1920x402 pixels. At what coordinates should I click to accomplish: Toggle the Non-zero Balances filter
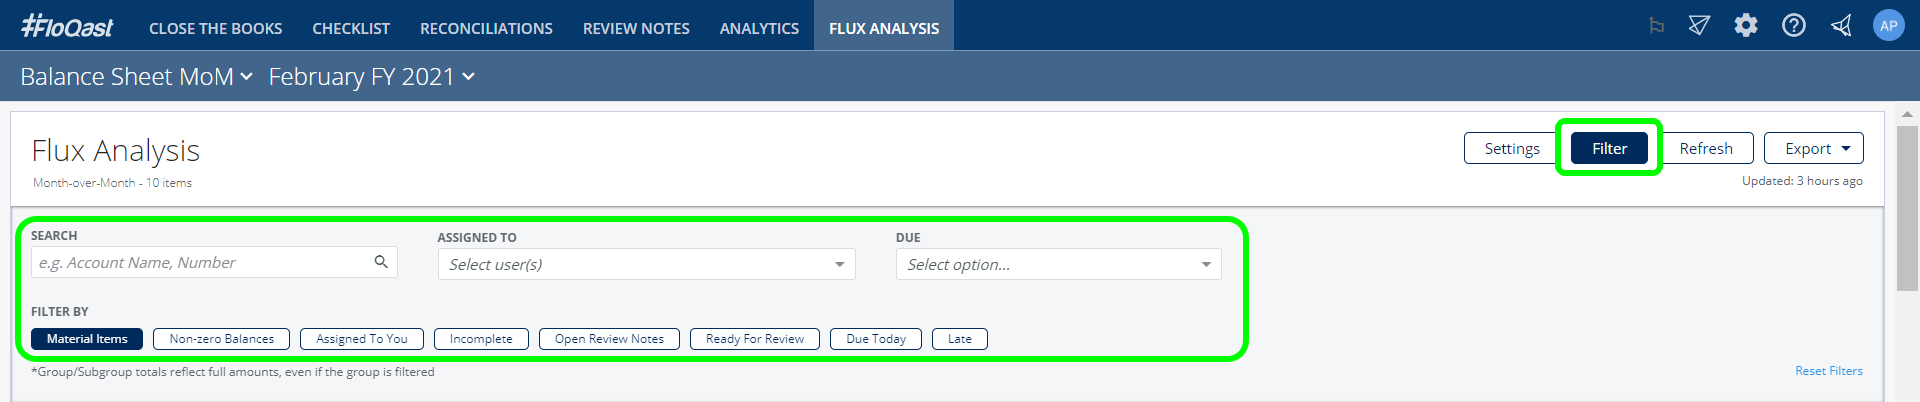click(x=221, y=339)
